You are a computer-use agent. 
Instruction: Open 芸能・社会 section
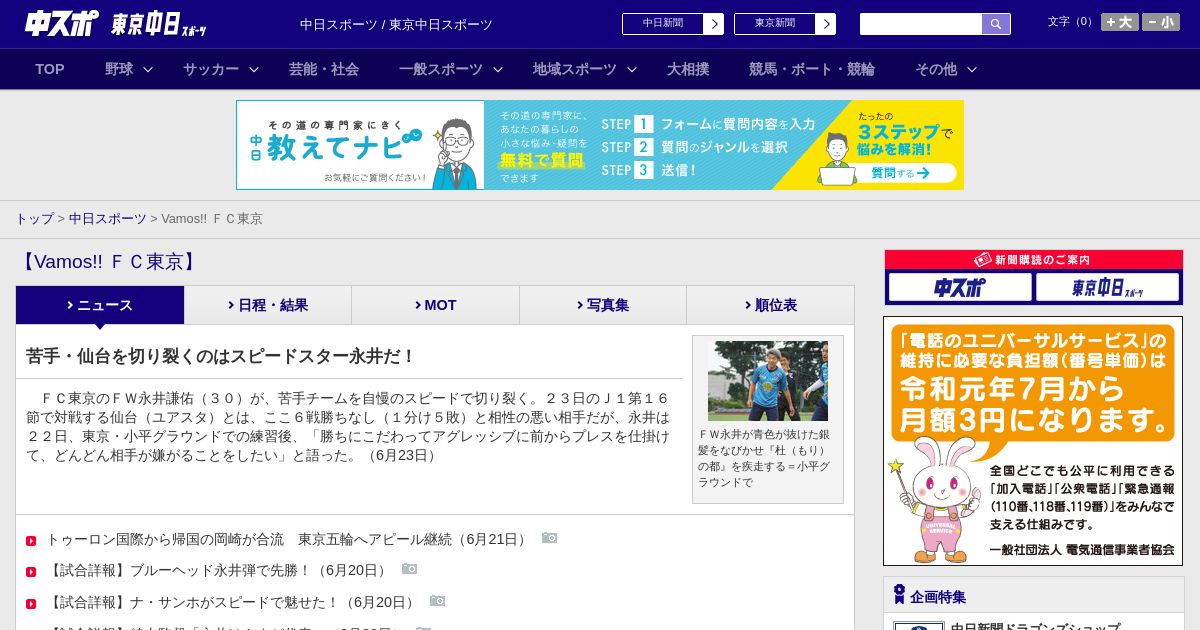tap(324, 69)
